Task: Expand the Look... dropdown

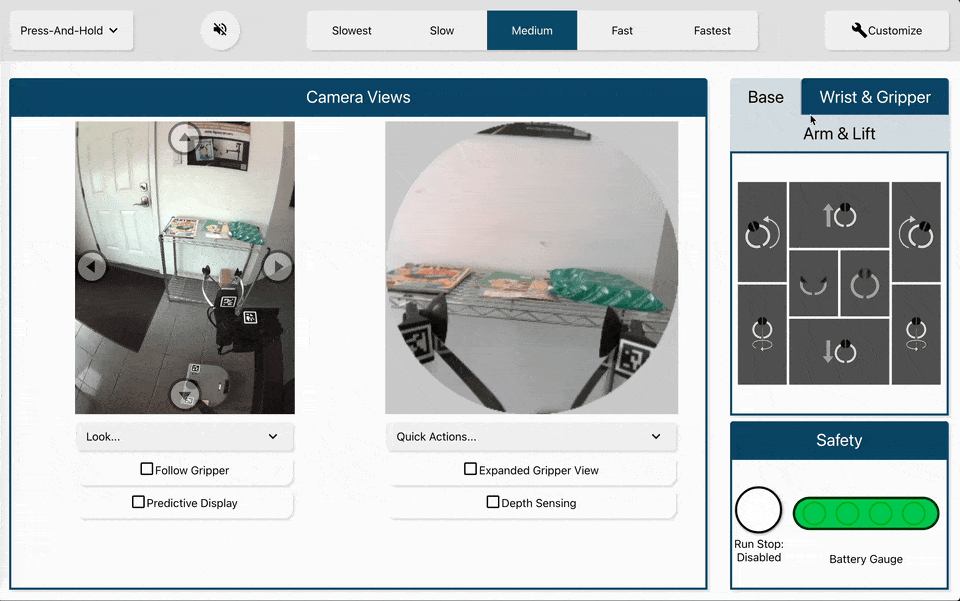Action: point(185,436)
